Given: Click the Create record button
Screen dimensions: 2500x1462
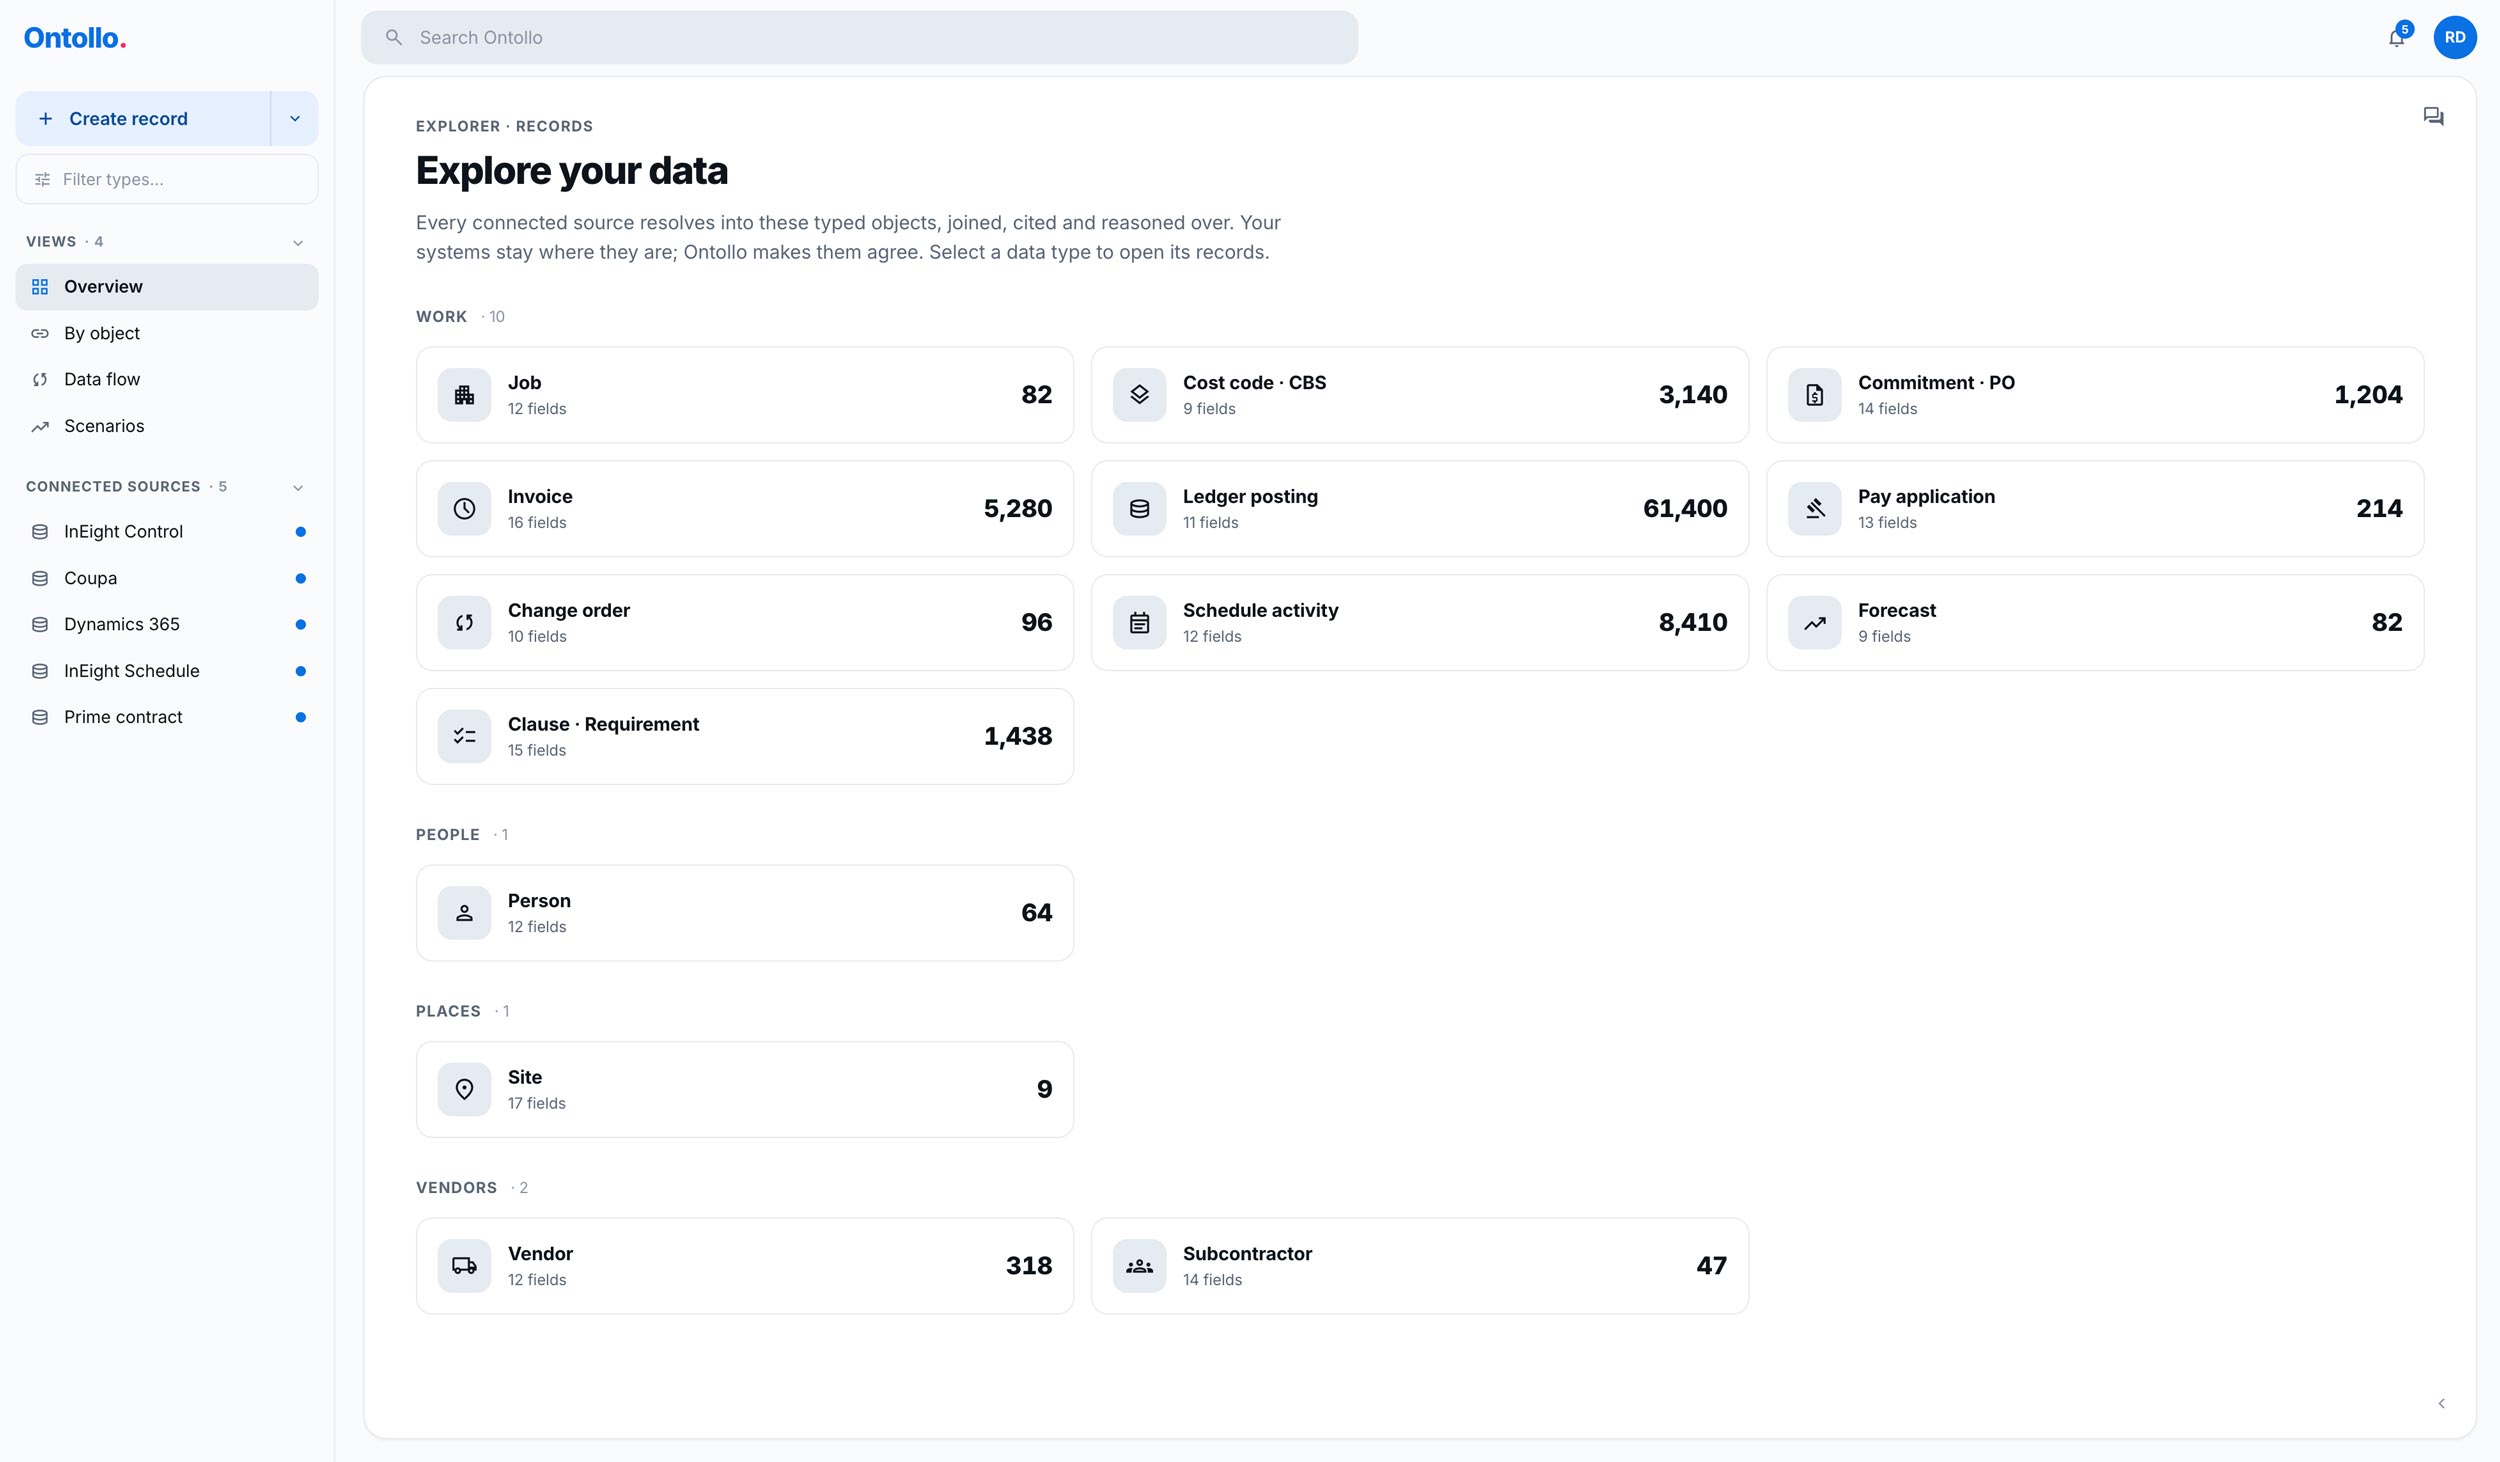Looking at the screenshot, I should click(143, 119).
